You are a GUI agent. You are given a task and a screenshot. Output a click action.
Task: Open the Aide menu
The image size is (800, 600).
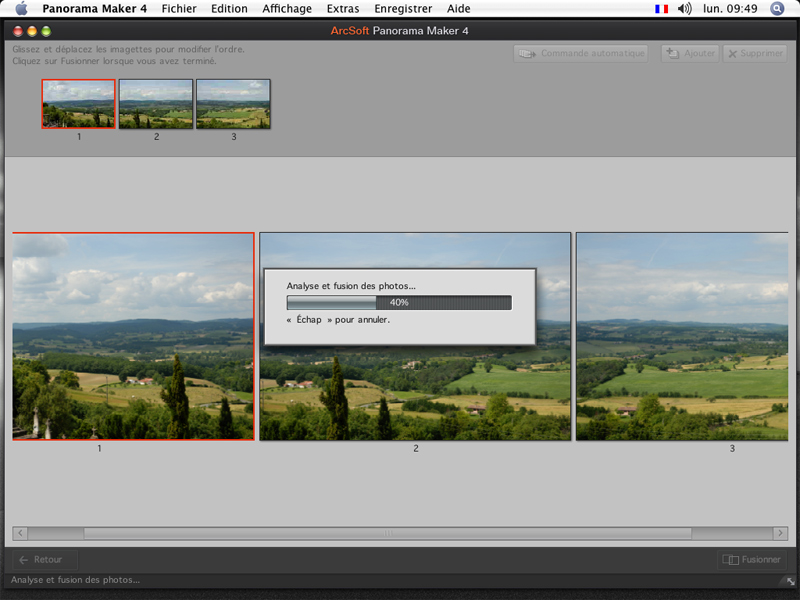459,9
